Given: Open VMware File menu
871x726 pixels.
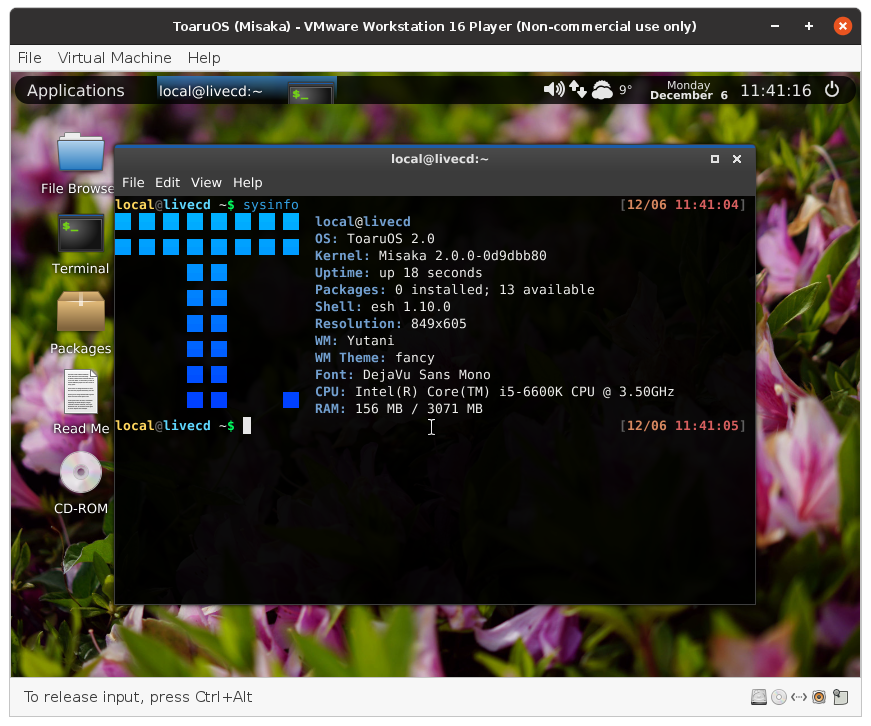Looking at the screenshot, I should [29, 58].
